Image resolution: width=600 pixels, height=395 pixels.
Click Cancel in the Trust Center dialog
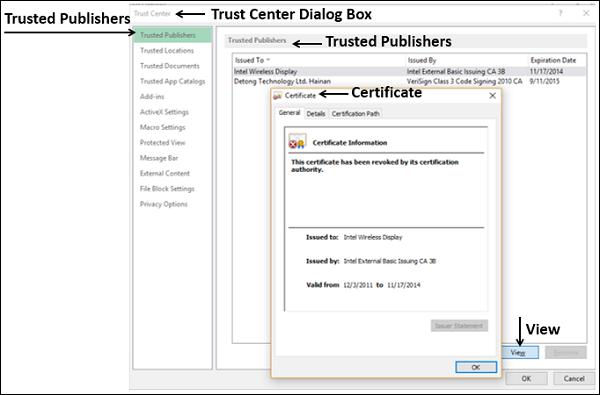click(574, 379)
